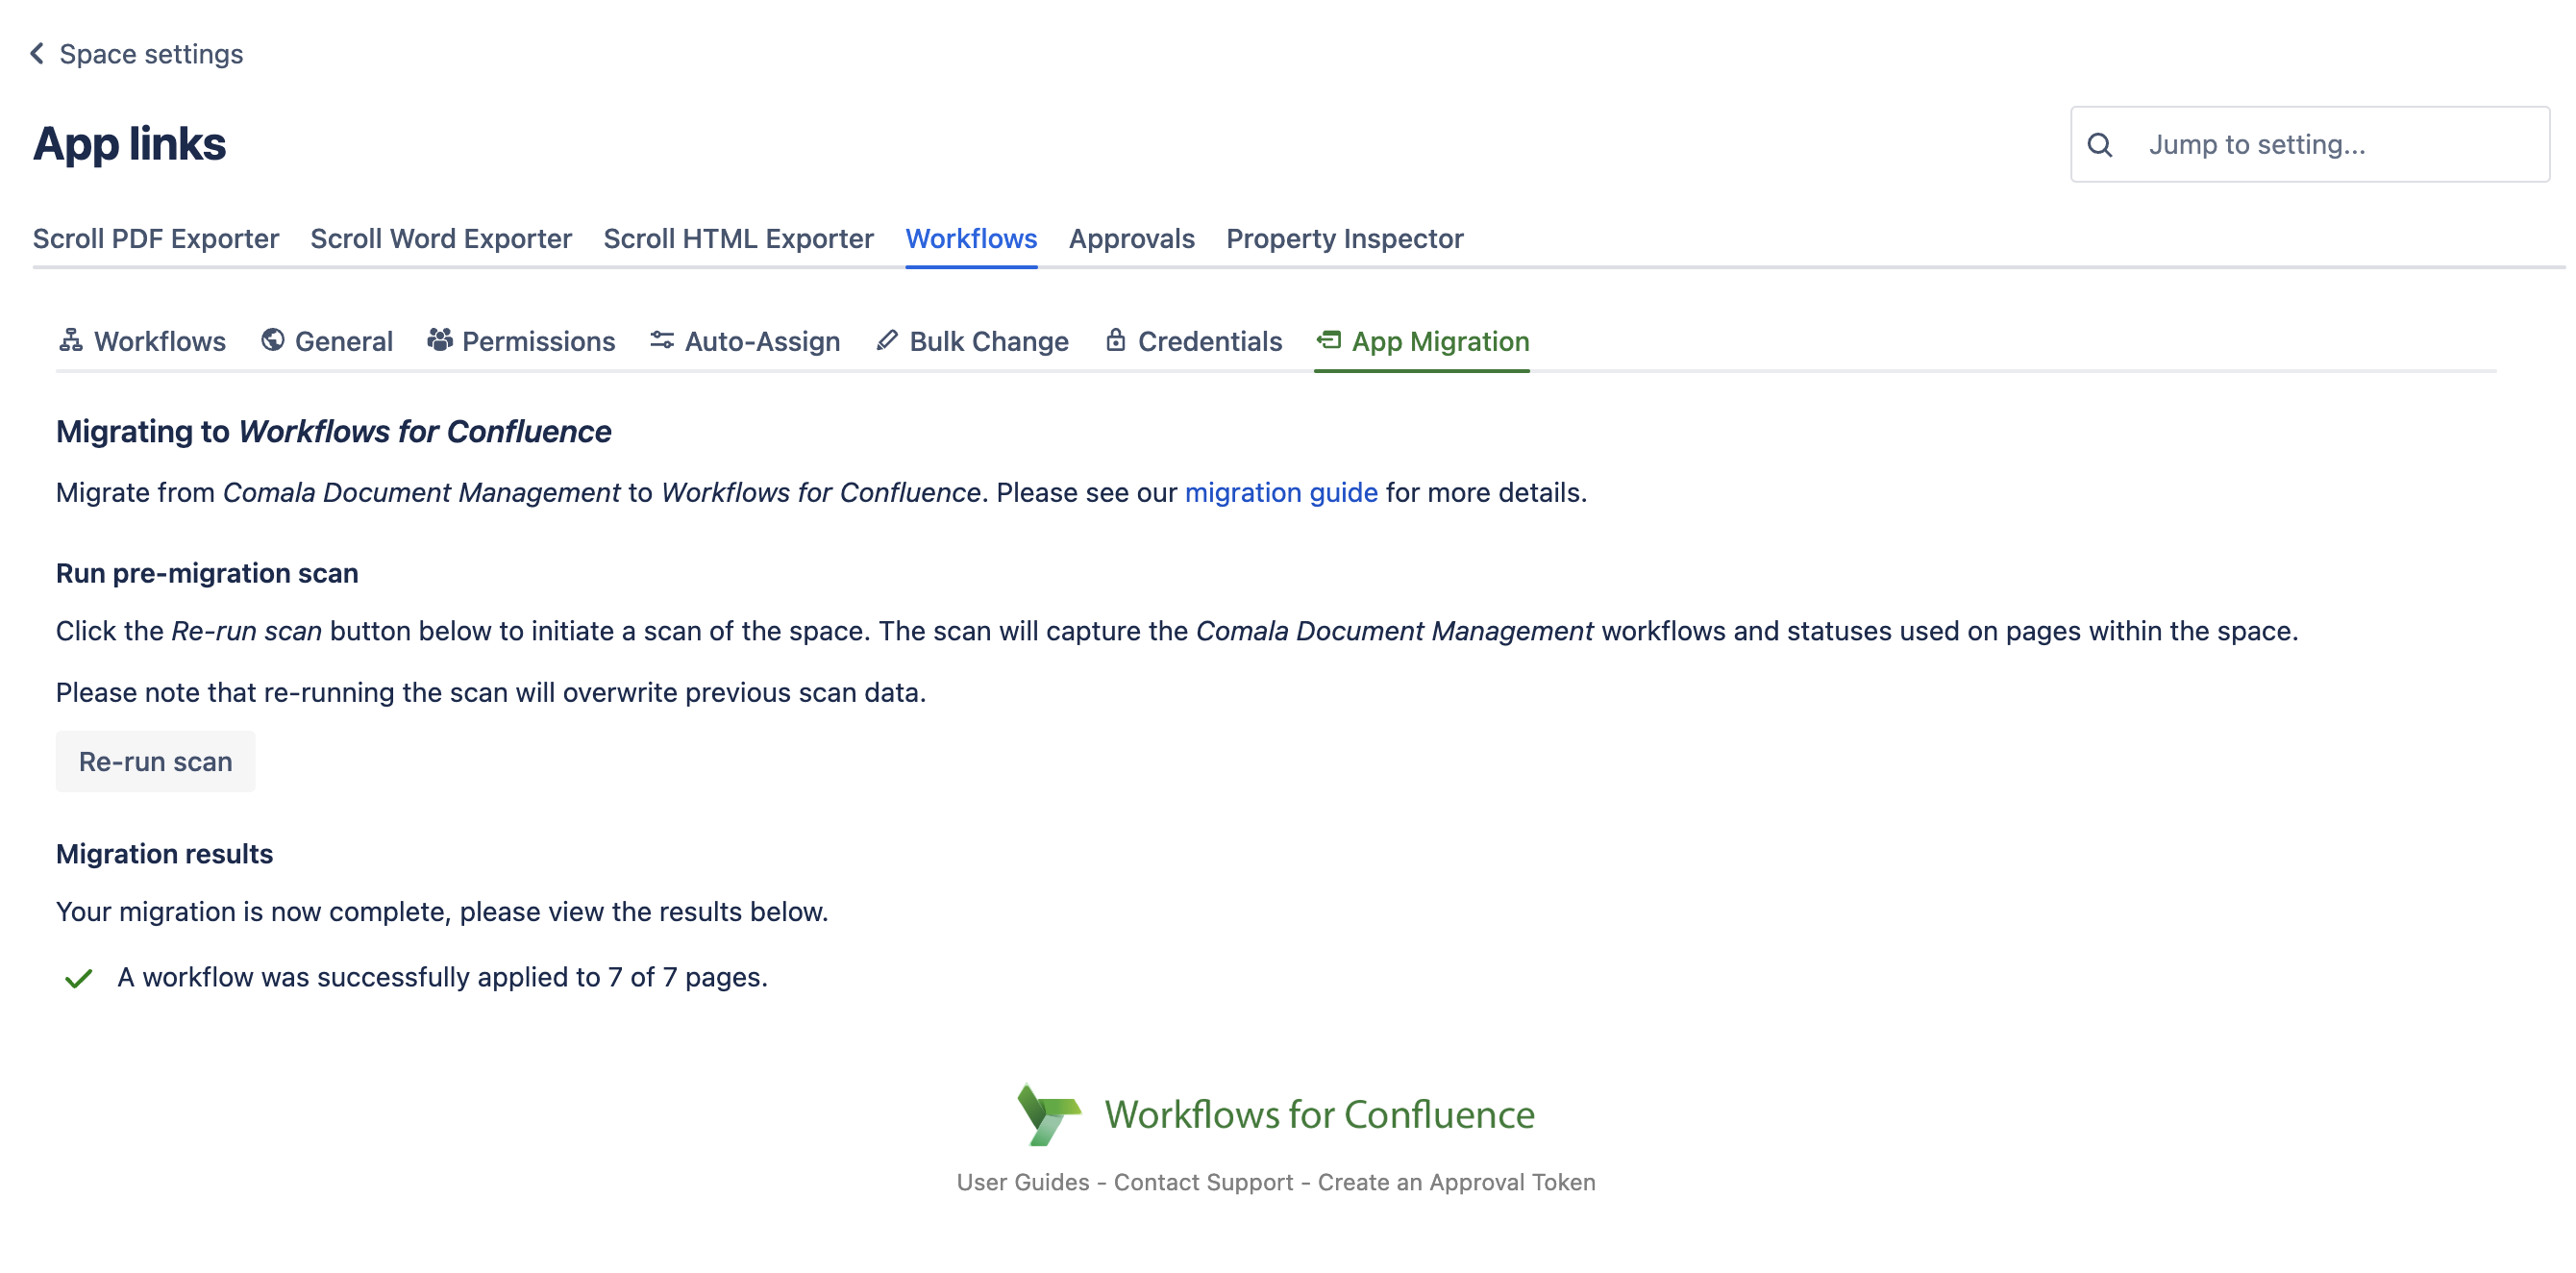This screenshot has height=1273, width=2576.
Task: Click the Permissions tab people icon
Action: (439, 341)
